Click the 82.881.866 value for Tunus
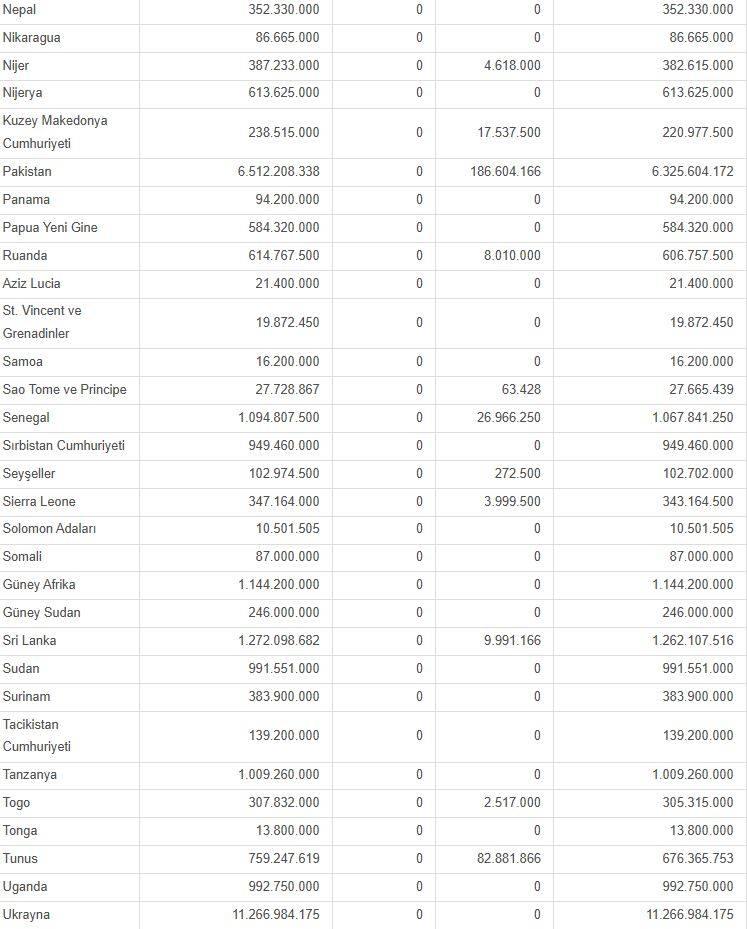This screenshot has width=747, height=929. tap(509, 858)
